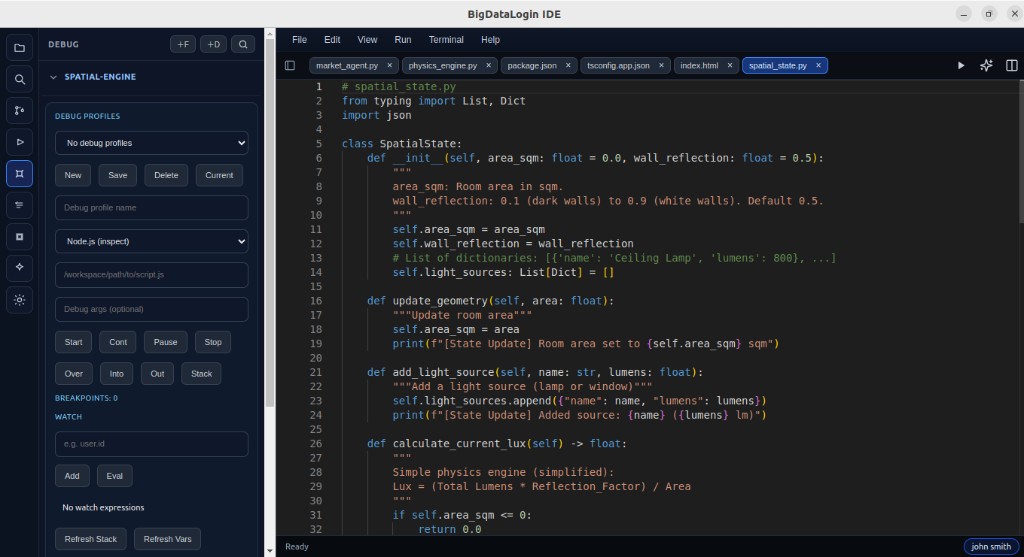
Task: Close the index.html tab
Action: (729, 65)
